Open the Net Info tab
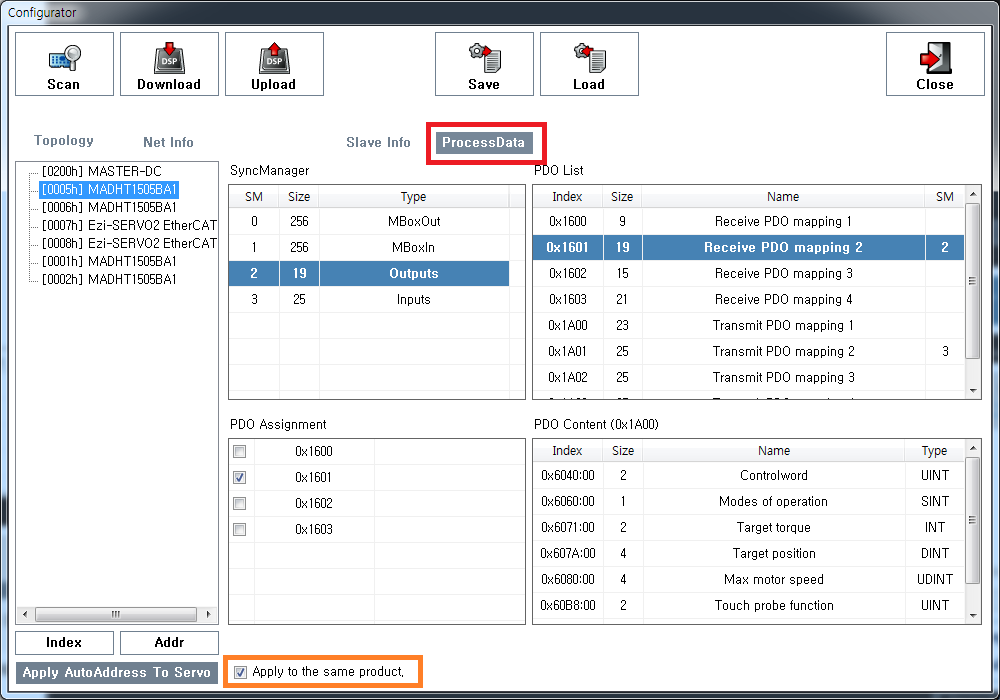 [168, 142]
